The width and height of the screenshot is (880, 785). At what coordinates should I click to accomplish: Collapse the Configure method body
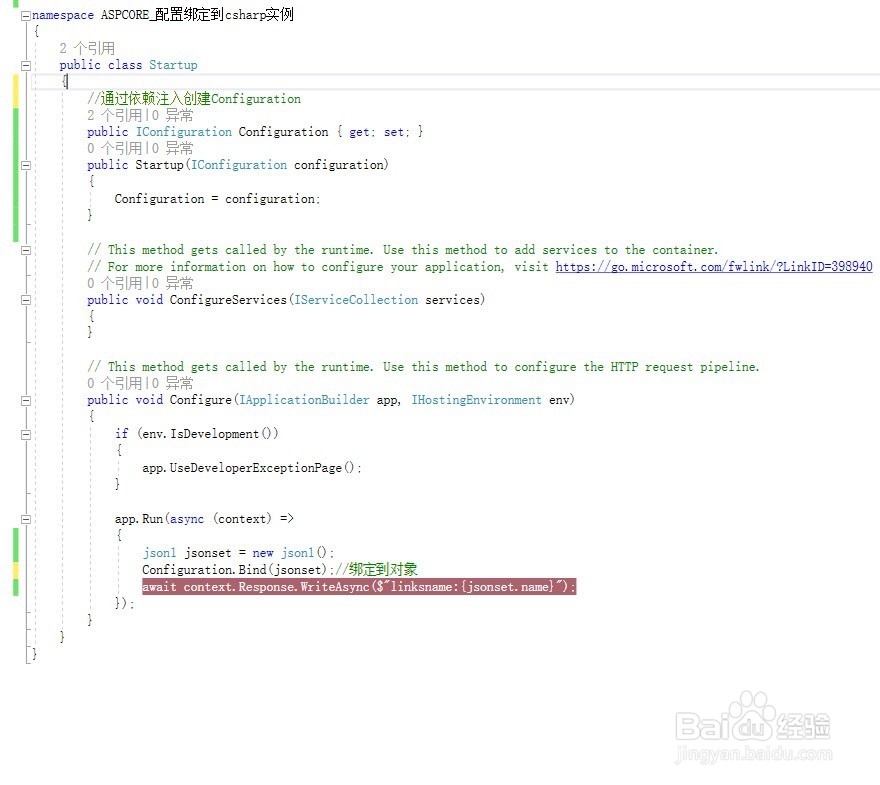tap(25, 399)
